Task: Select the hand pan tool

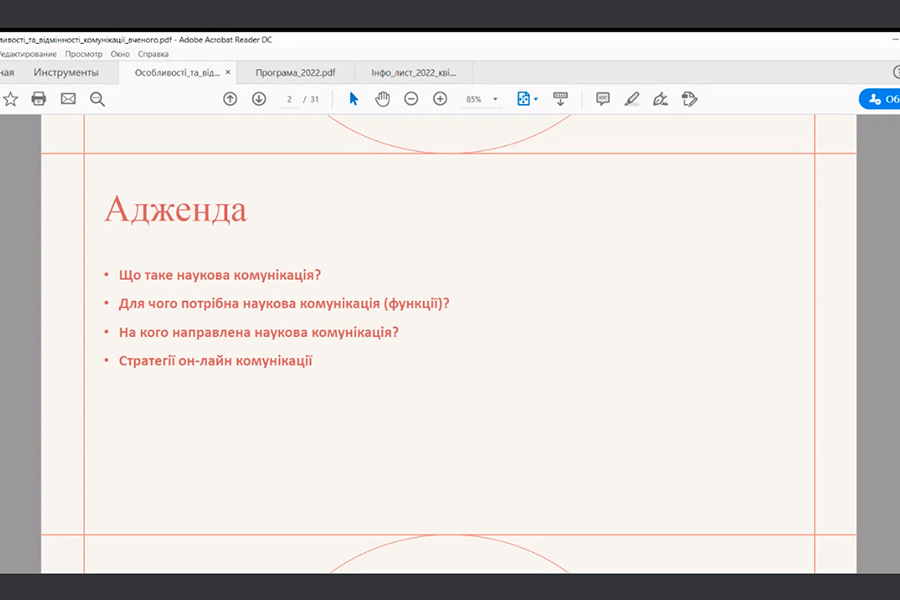Action: click(x=382, y=99)
